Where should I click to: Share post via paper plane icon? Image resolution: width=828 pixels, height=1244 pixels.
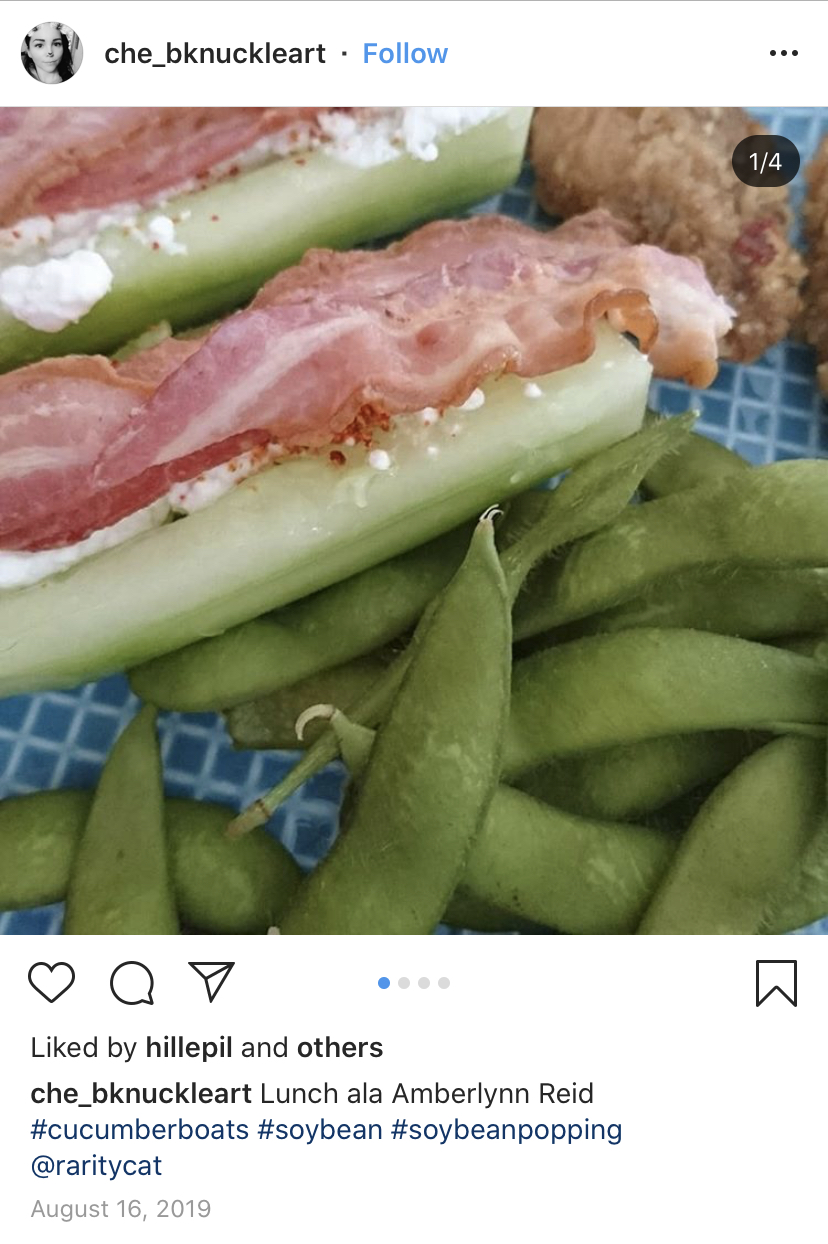point(211,981)
